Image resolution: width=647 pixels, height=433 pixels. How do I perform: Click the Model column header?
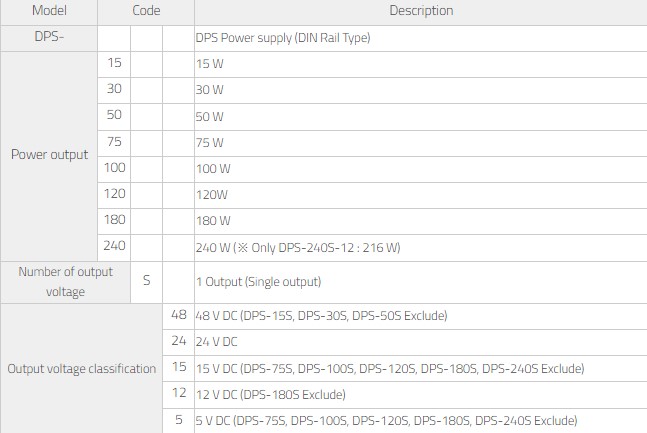coord(49,11)
